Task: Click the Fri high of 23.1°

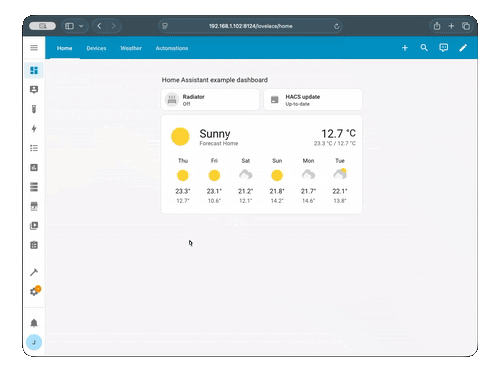Action: click(x=214, y=191)
